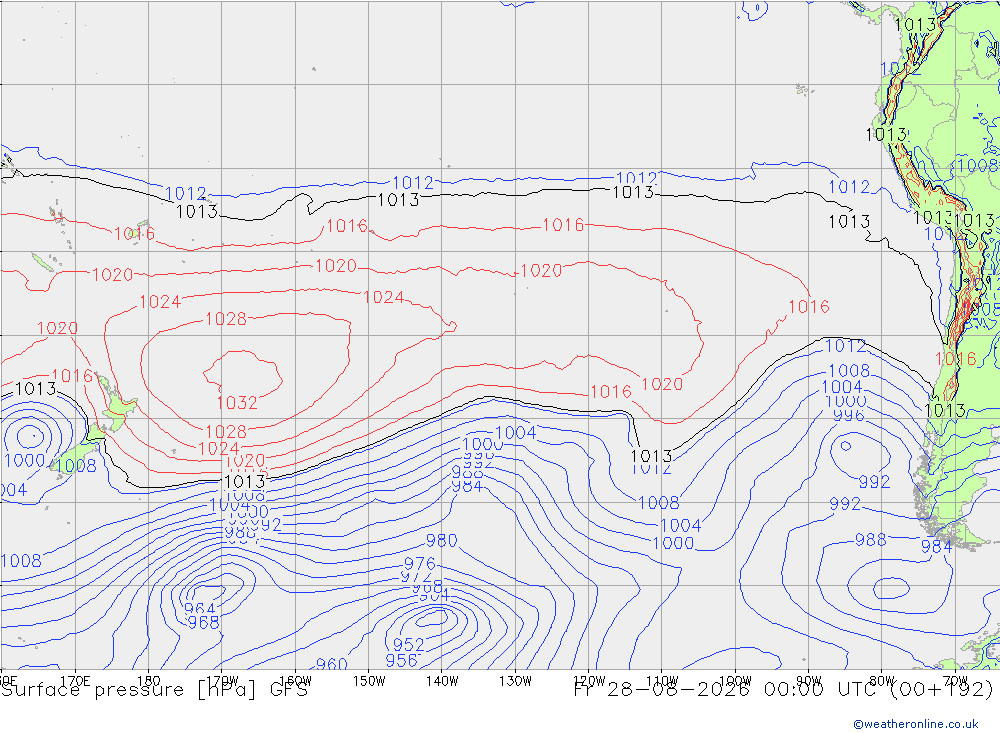Click the 90W longitude axis label
Screen dimensions: 1000x733
[809, 681]
